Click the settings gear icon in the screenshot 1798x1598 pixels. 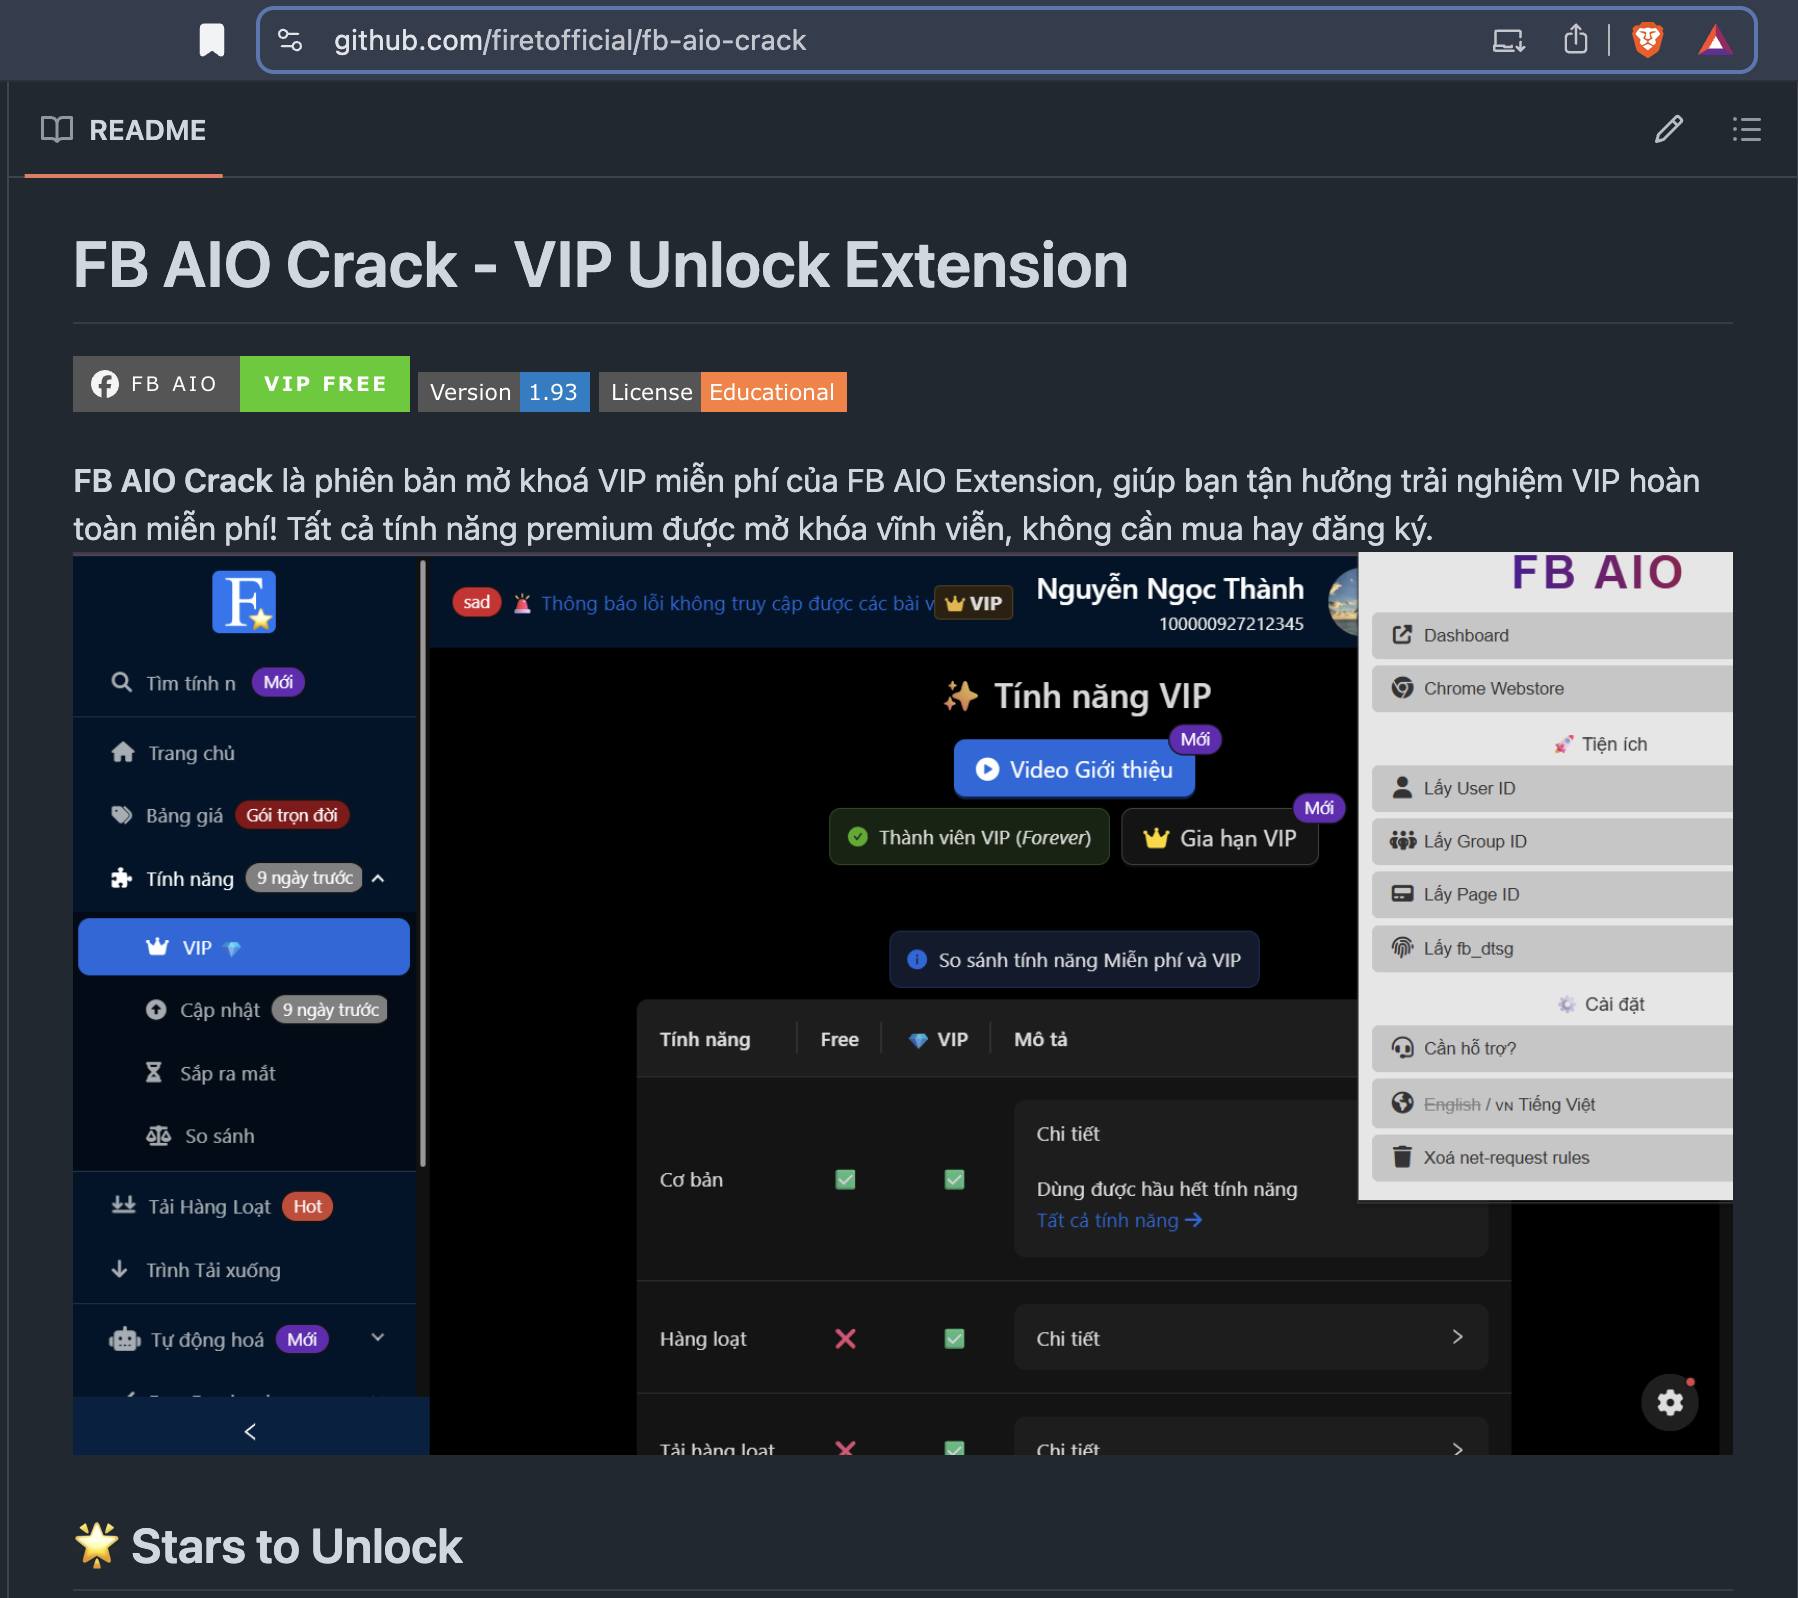pyautogui.click(x=1670, y=1402)
